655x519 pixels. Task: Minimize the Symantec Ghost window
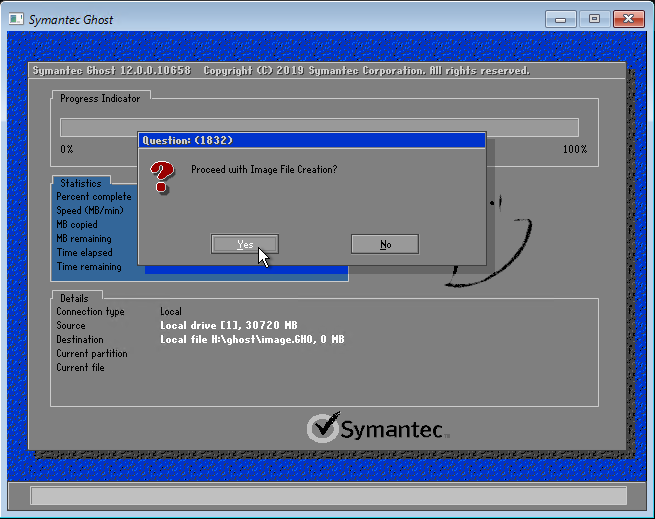[561, 19]
